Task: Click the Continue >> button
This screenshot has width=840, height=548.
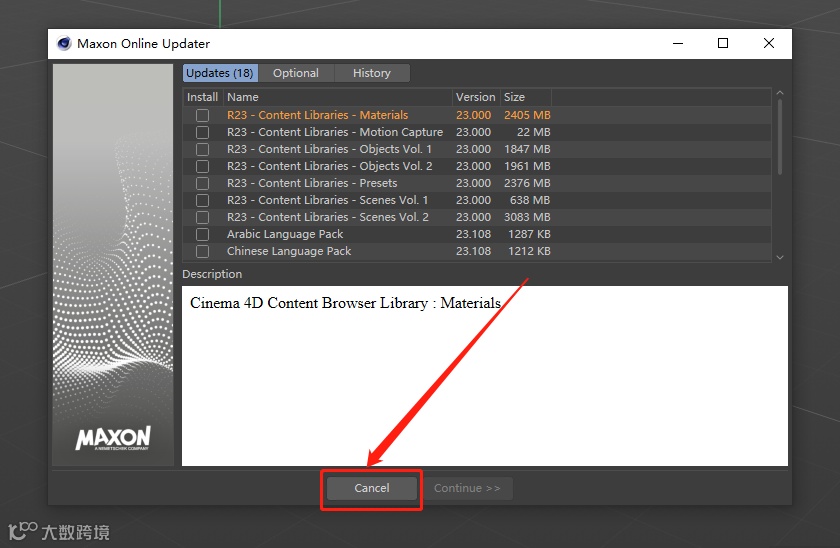Action: 467,488
